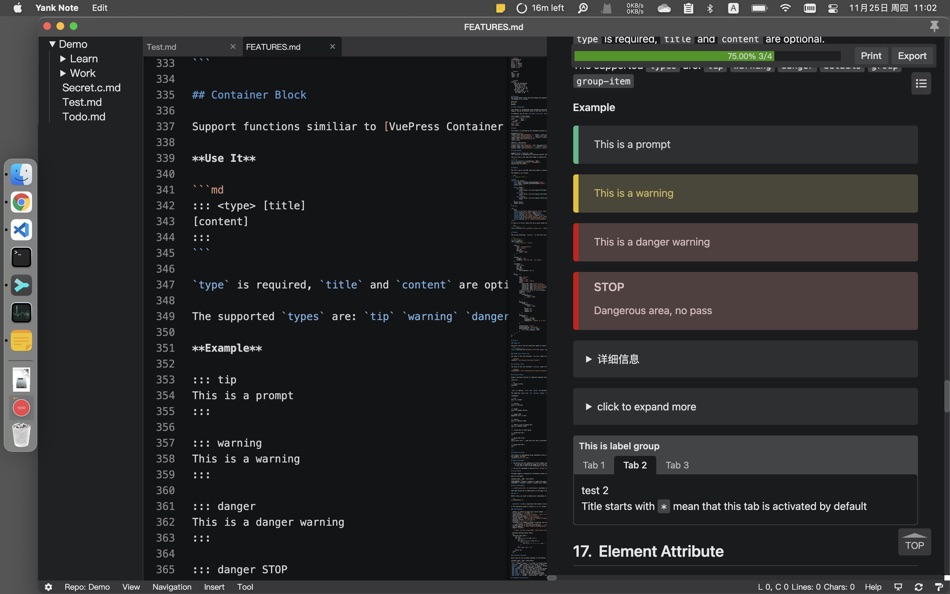Click the pin icon in the title bar

[x=934, y=27]
